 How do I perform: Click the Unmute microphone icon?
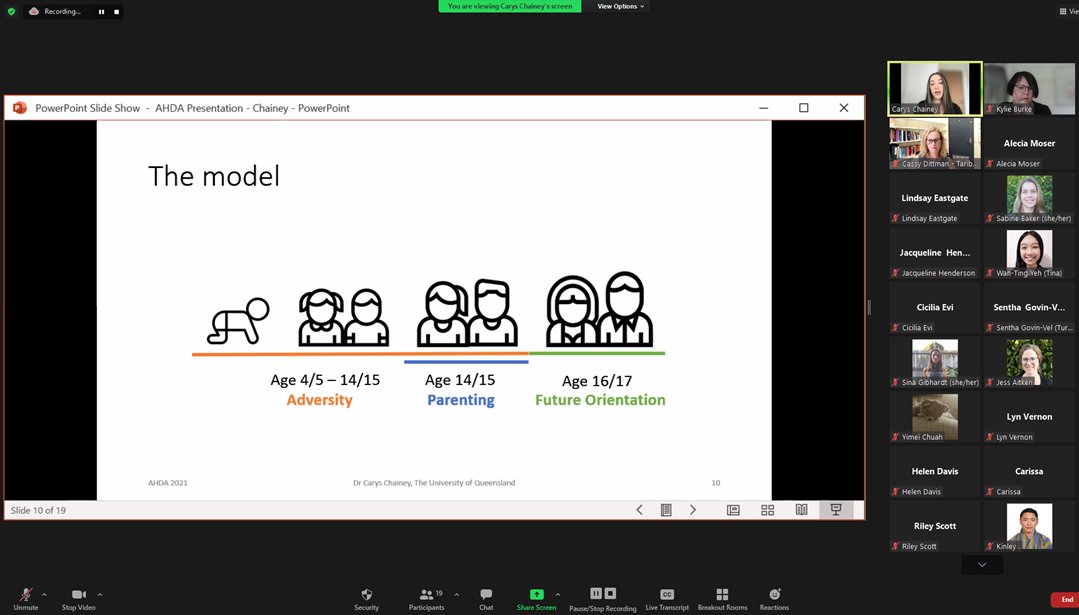click(26, 594)
